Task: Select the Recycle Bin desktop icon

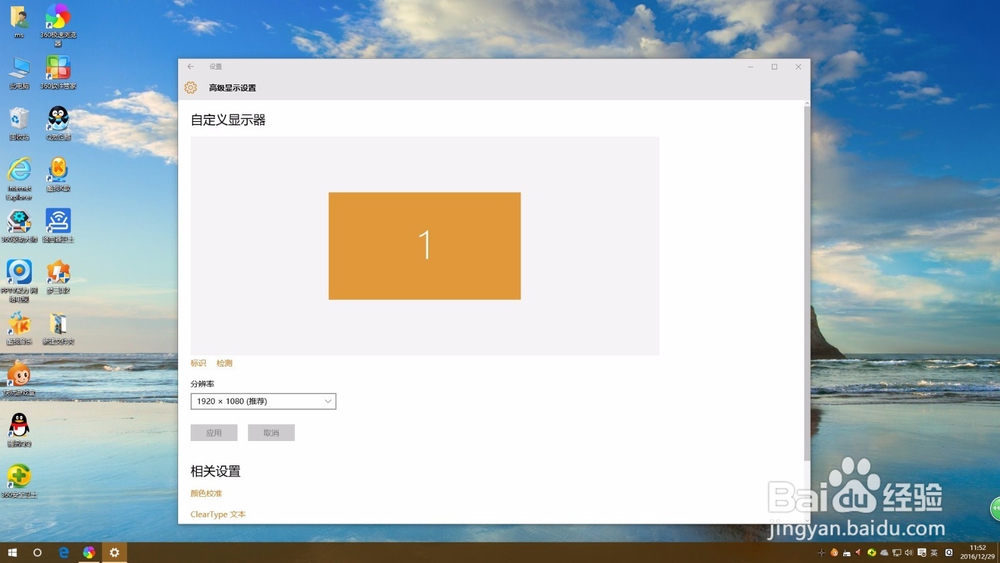Action: click(x=19, y=123)
